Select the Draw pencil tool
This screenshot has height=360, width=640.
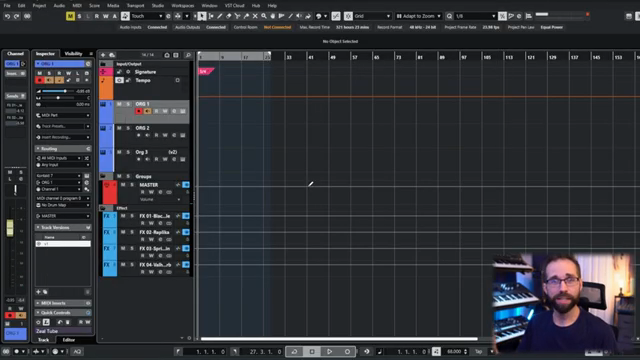click(220, 16)
